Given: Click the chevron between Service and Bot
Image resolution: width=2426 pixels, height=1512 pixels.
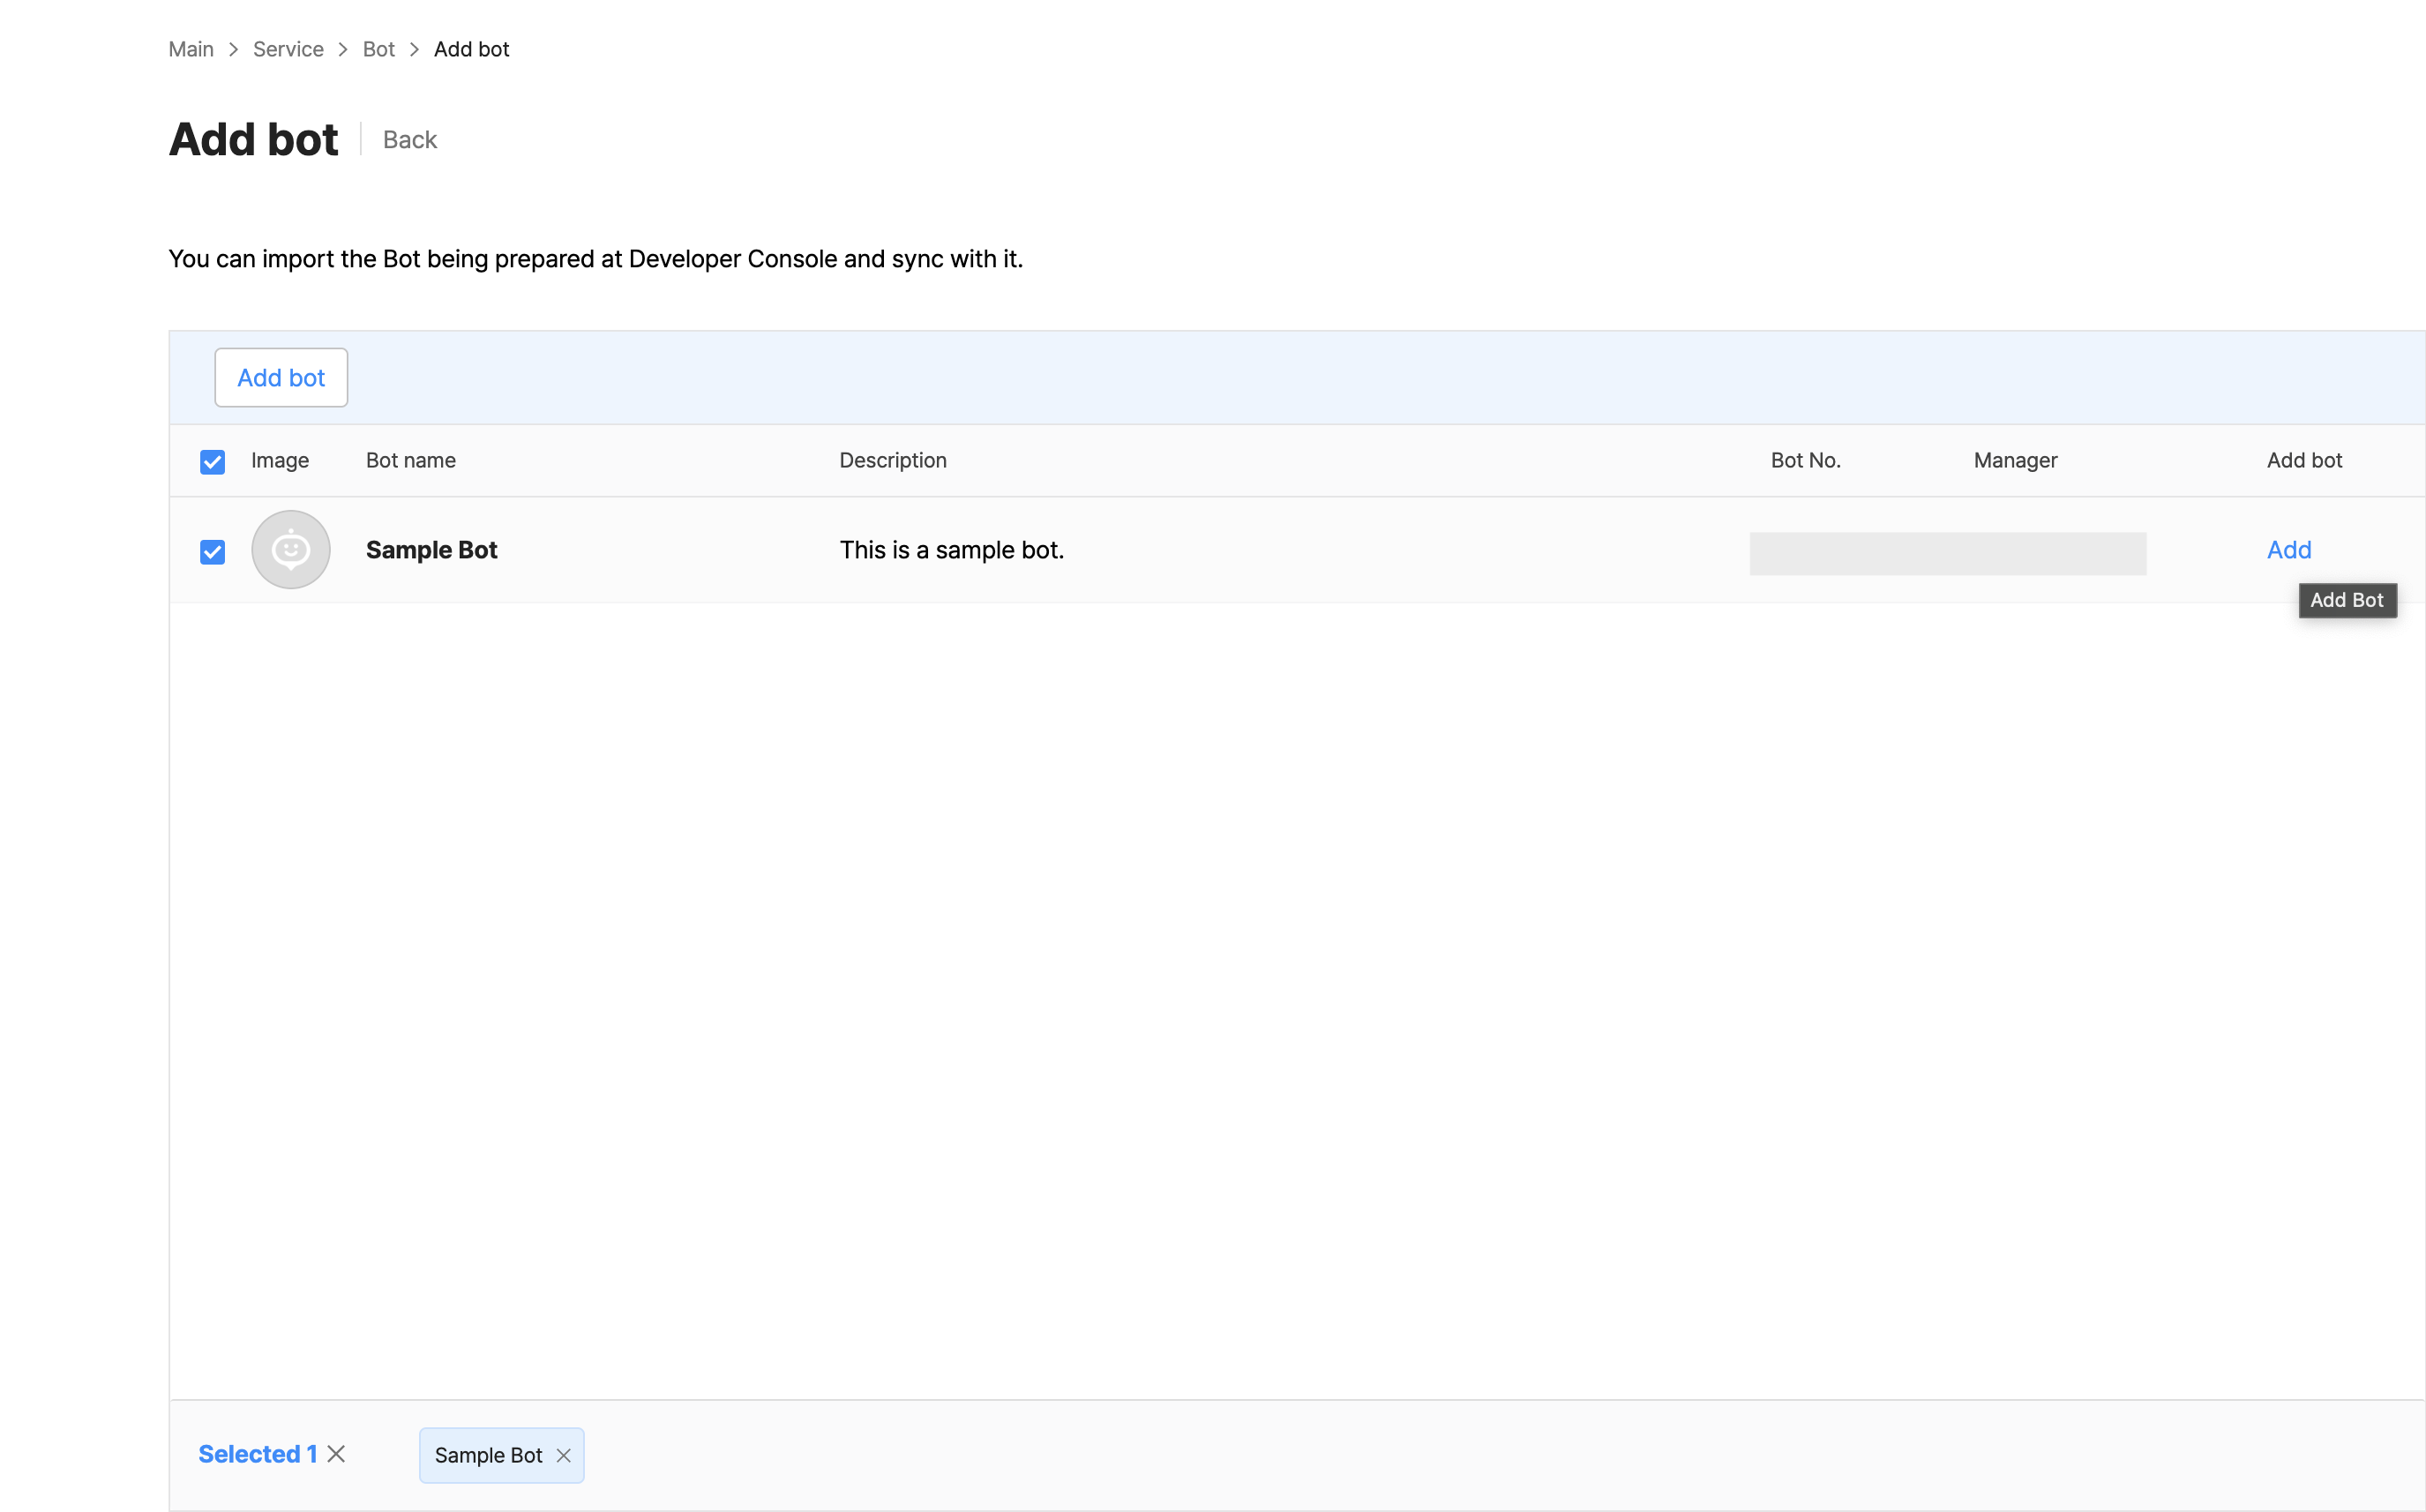Looking at the screenshot, I should [342, 49].
